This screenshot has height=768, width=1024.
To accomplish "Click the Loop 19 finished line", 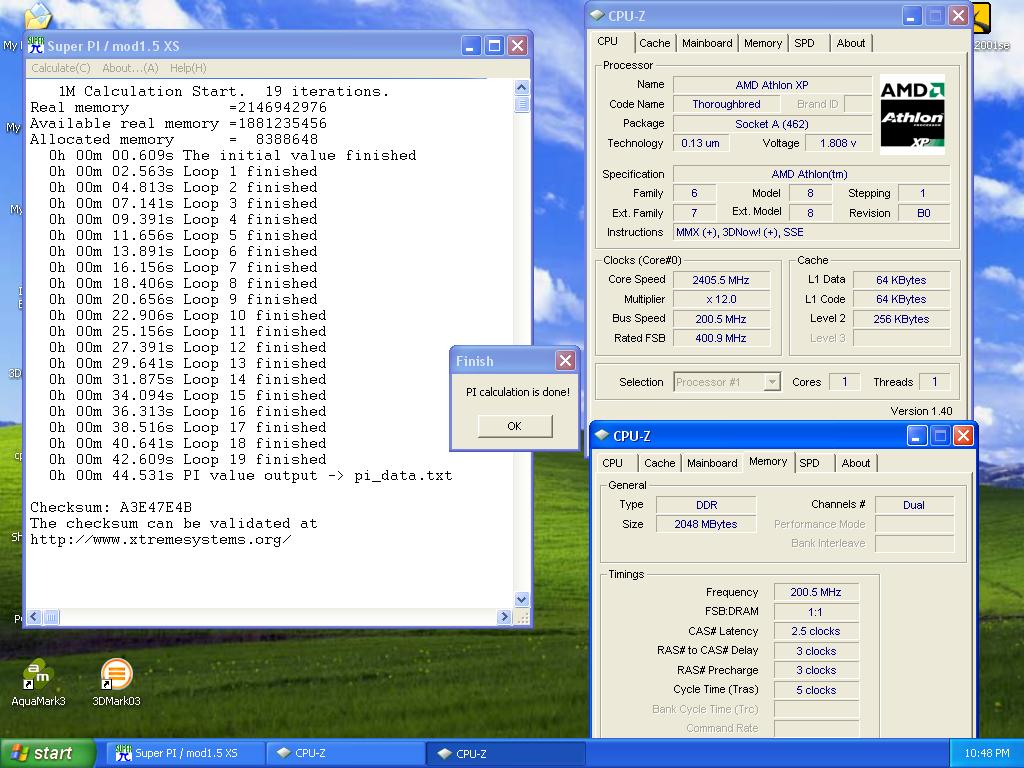I will pyautogui.click(x=187, y=459).
